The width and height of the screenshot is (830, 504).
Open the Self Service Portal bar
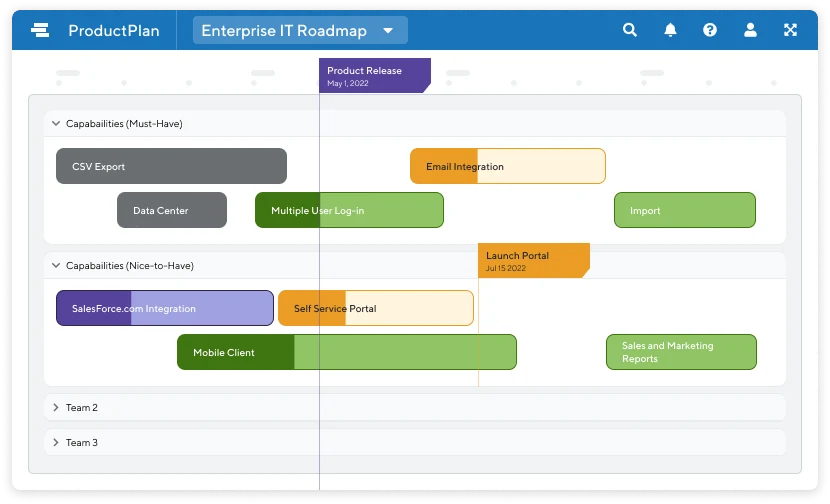[x=376, y=308]
